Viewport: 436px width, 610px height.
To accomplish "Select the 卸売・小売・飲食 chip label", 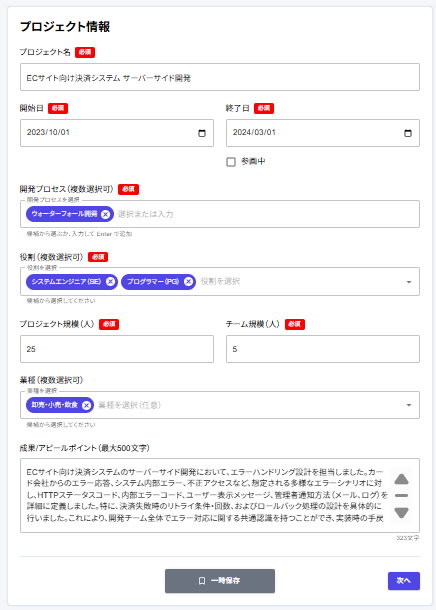I will pyautogui.click(x=54, y=405).
